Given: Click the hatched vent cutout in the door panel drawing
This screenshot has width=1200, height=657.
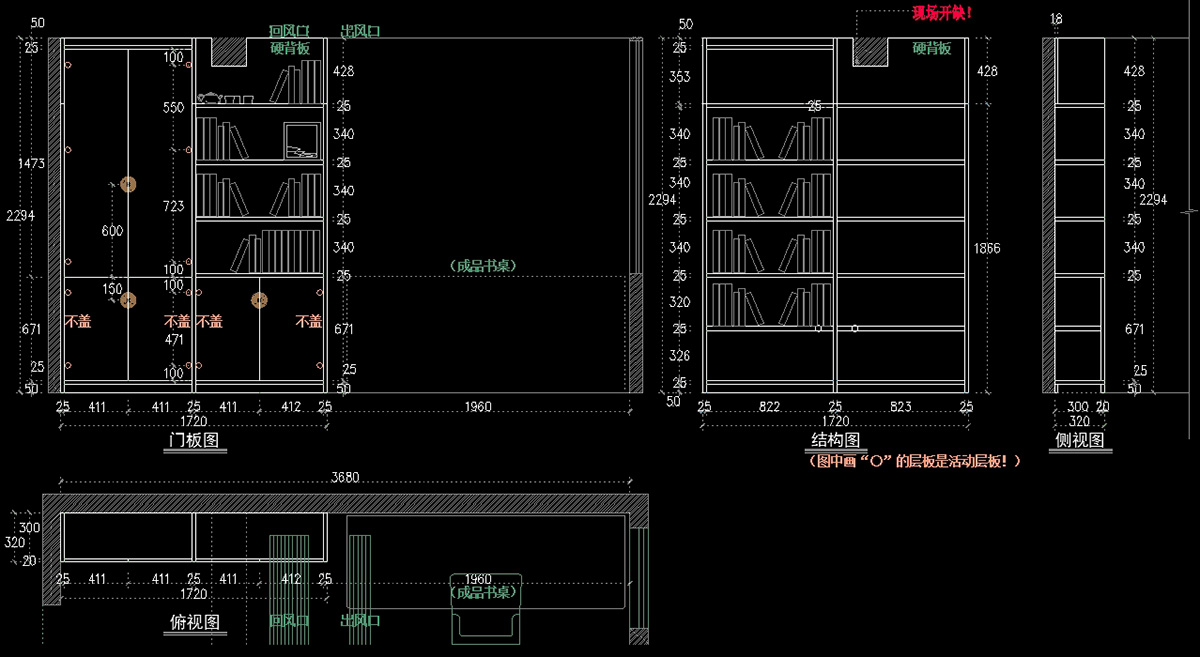Looking at the screenshot, I should tap(229, 52).
